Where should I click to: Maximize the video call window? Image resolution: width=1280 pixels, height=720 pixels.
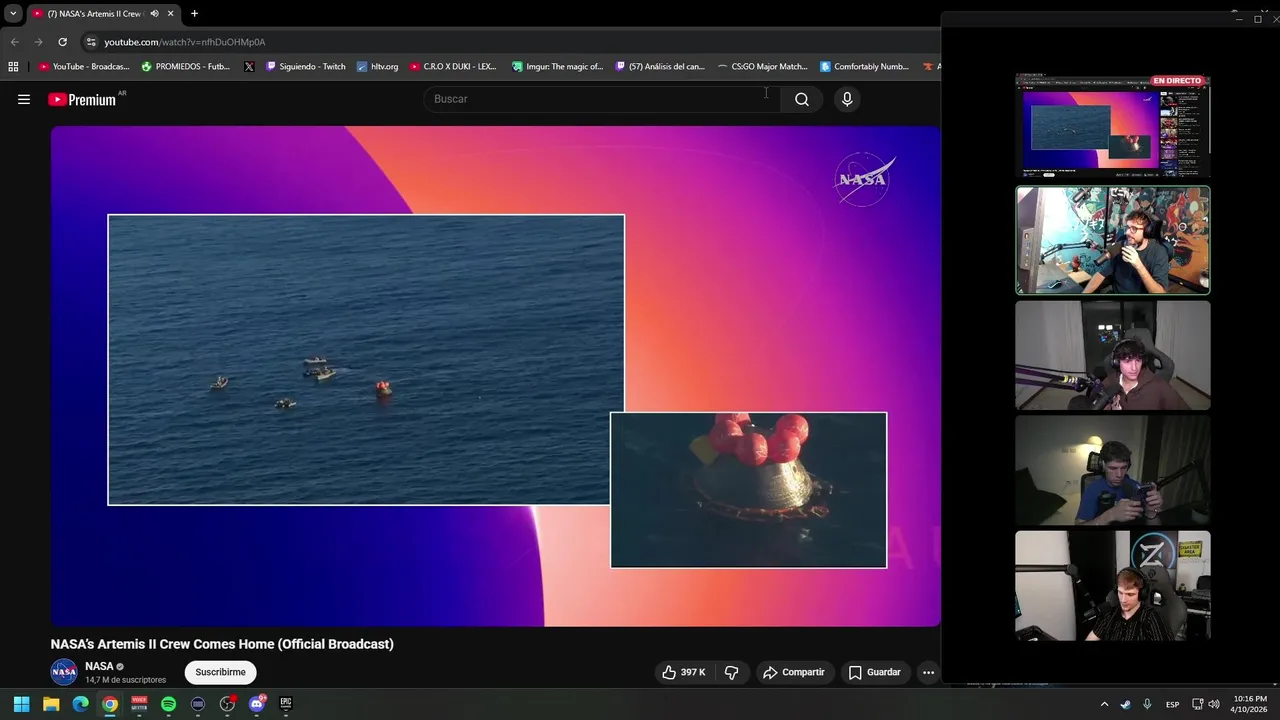(1258, 19)
